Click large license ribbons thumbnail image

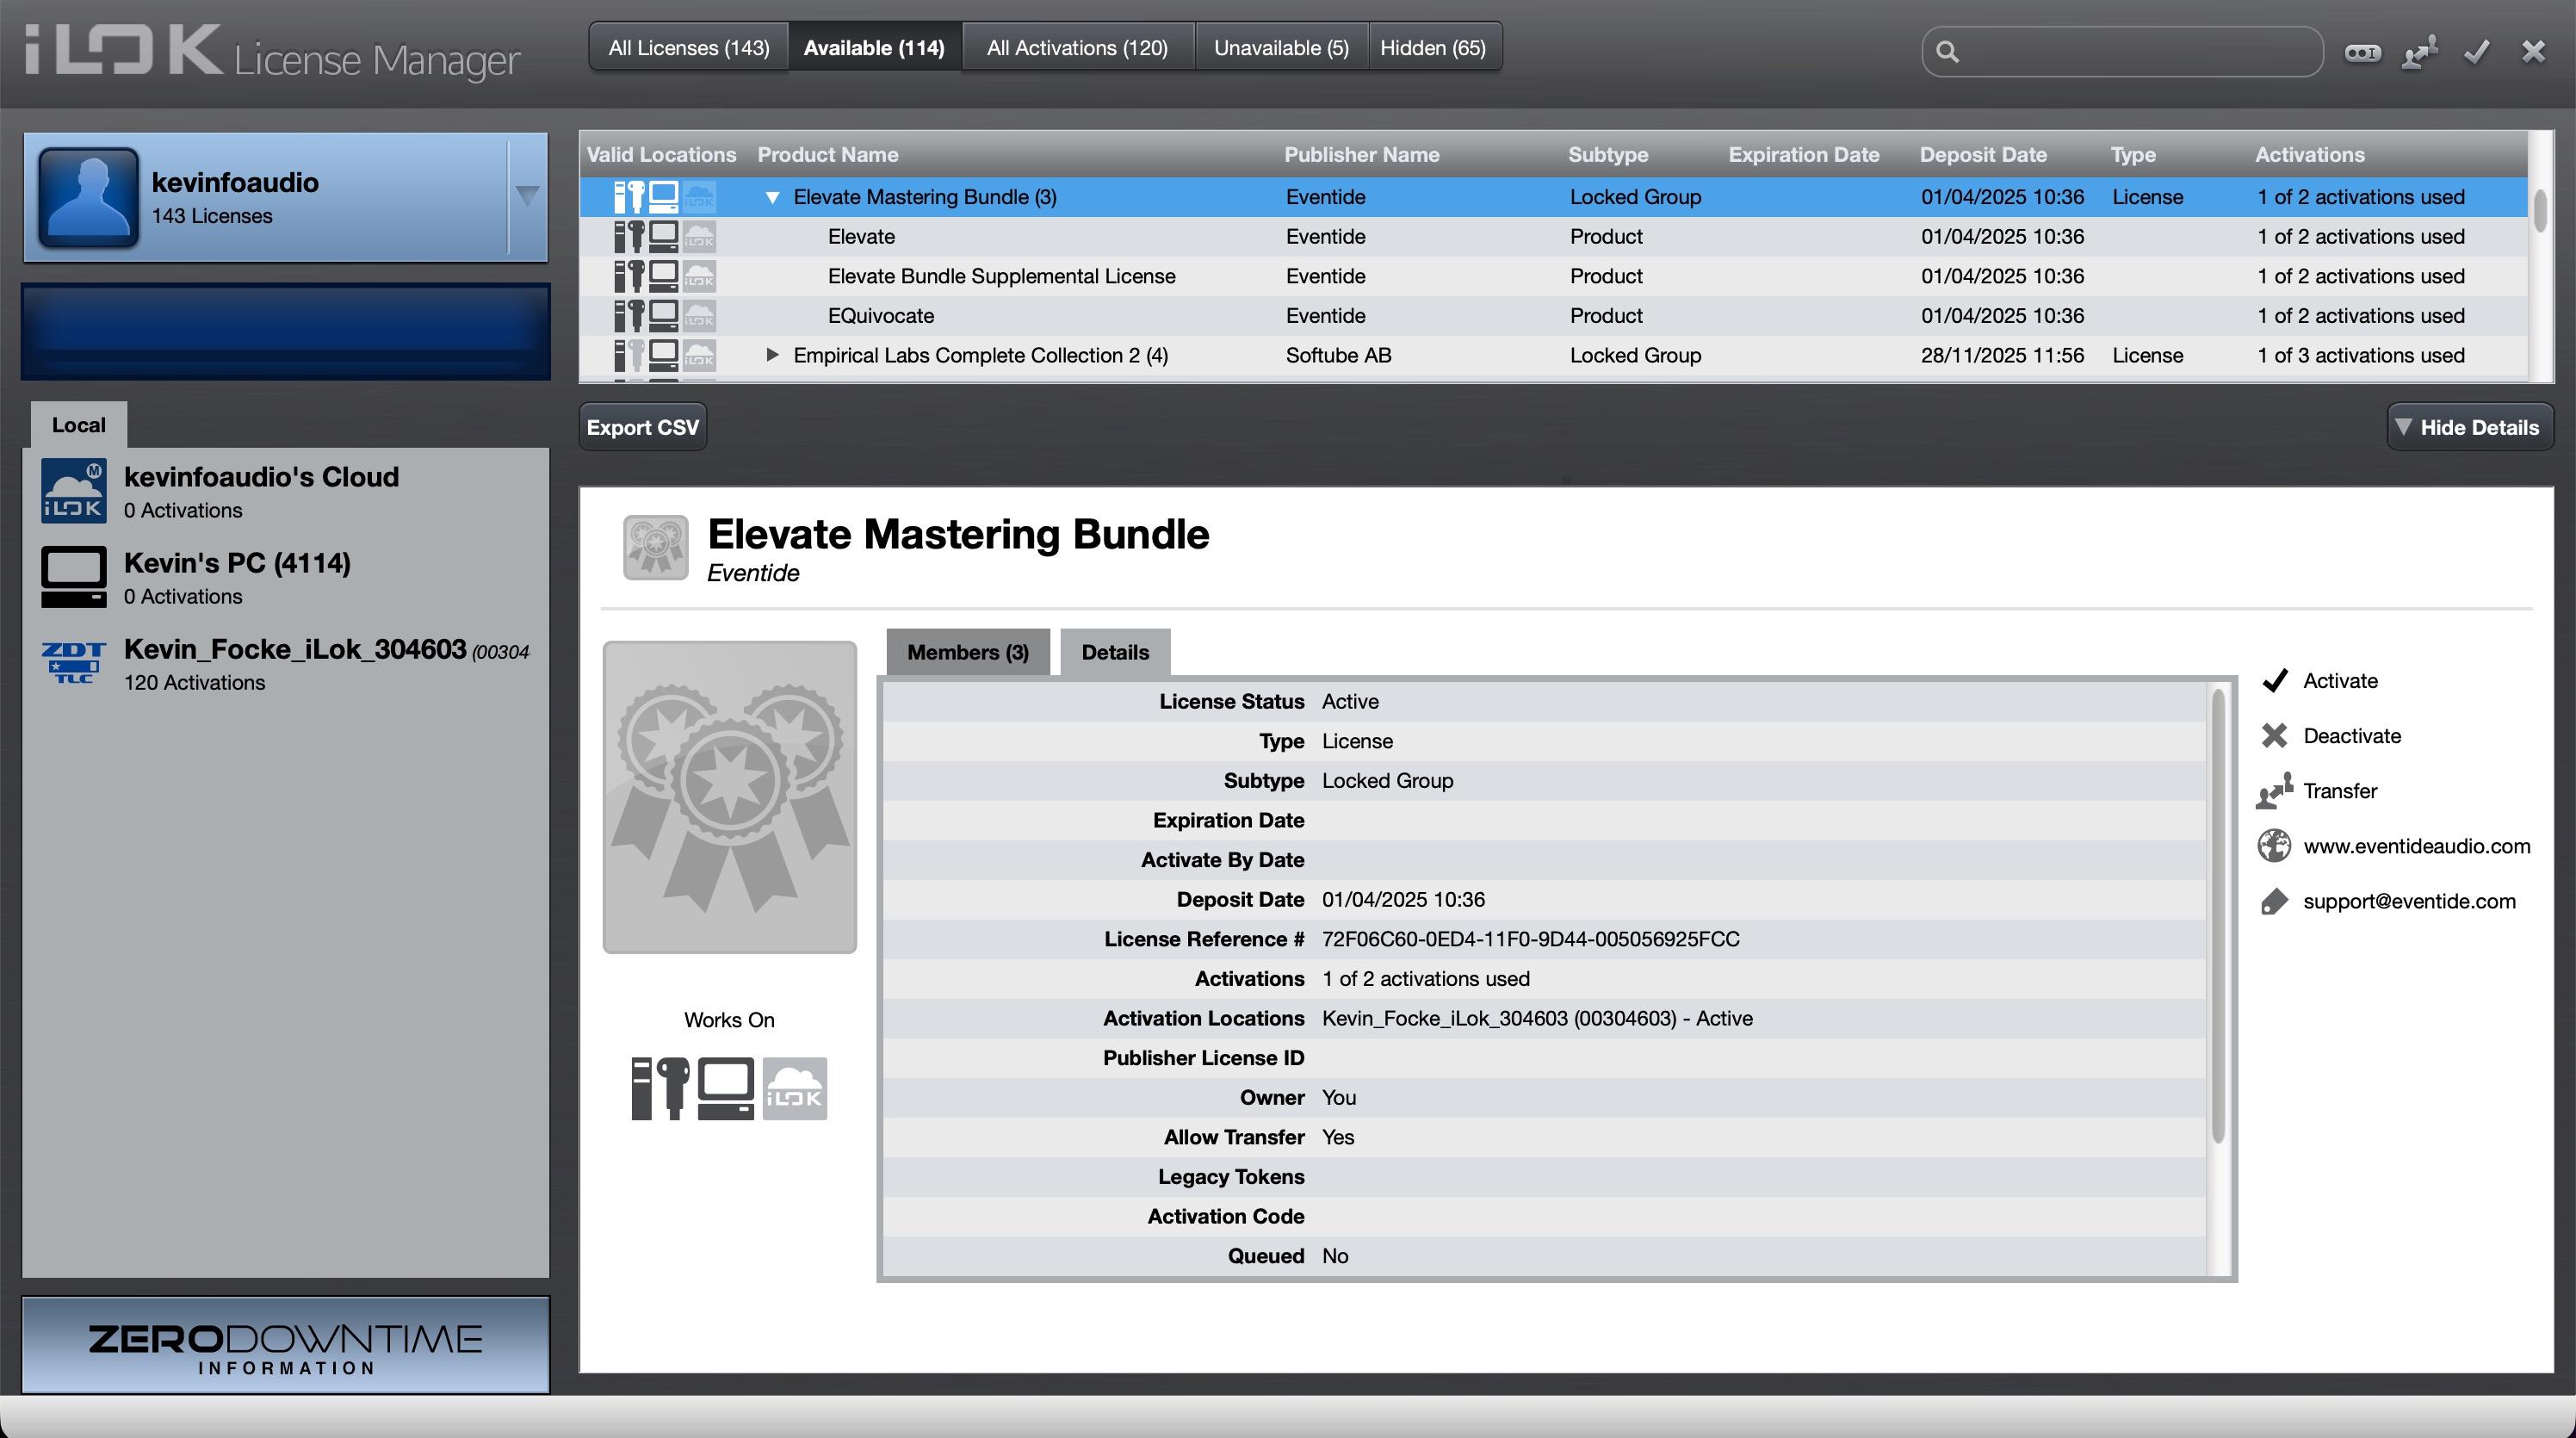click(729, 797)
